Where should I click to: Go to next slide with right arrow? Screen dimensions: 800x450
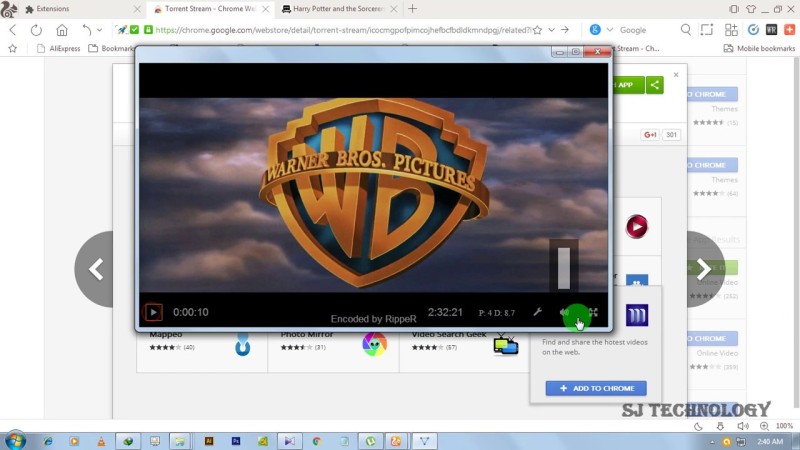pyautogui.click(x=703, y=269)
